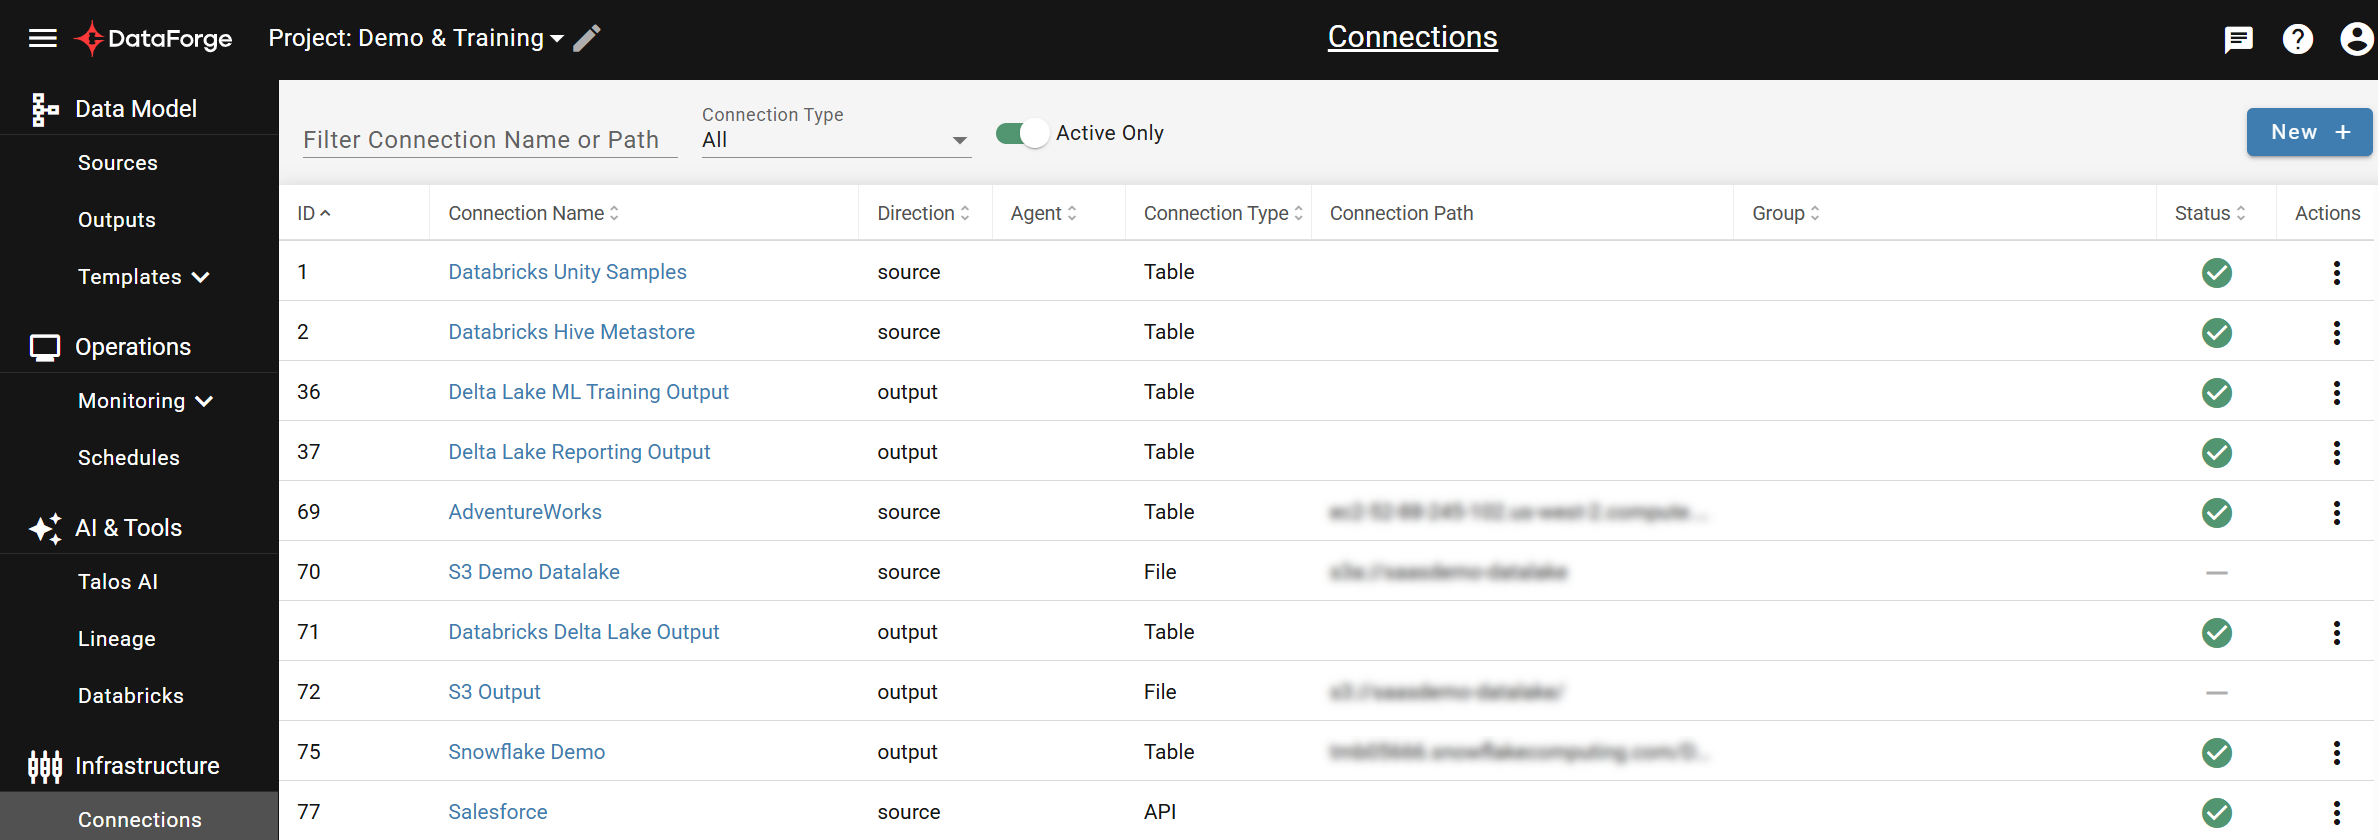Open actions menu for AdventureWorks row
This screenshot has height=840, width=2378.
2337,512
